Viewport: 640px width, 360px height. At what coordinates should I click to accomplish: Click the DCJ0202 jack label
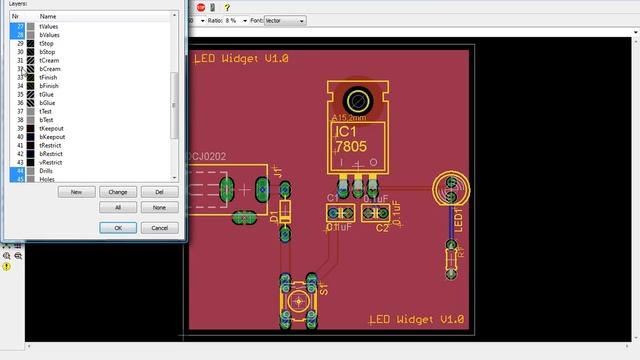tap(207, 156)
